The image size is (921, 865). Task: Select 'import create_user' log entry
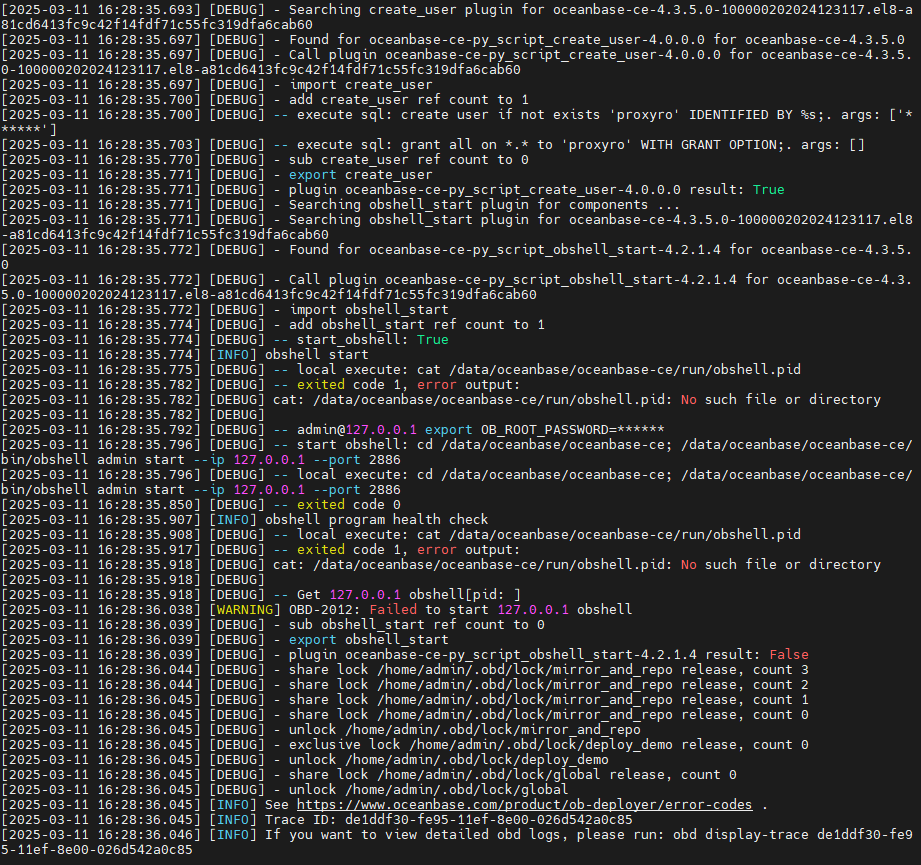(x=361, y=85)
